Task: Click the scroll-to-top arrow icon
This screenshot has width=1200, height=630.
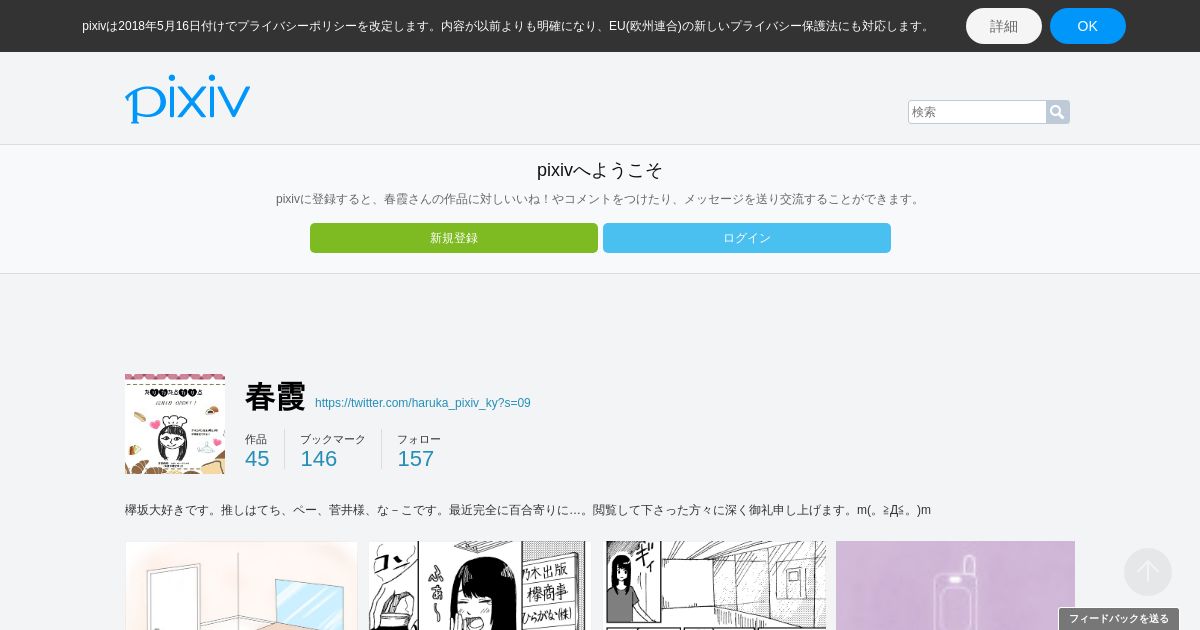Action: coord(1148,572)
